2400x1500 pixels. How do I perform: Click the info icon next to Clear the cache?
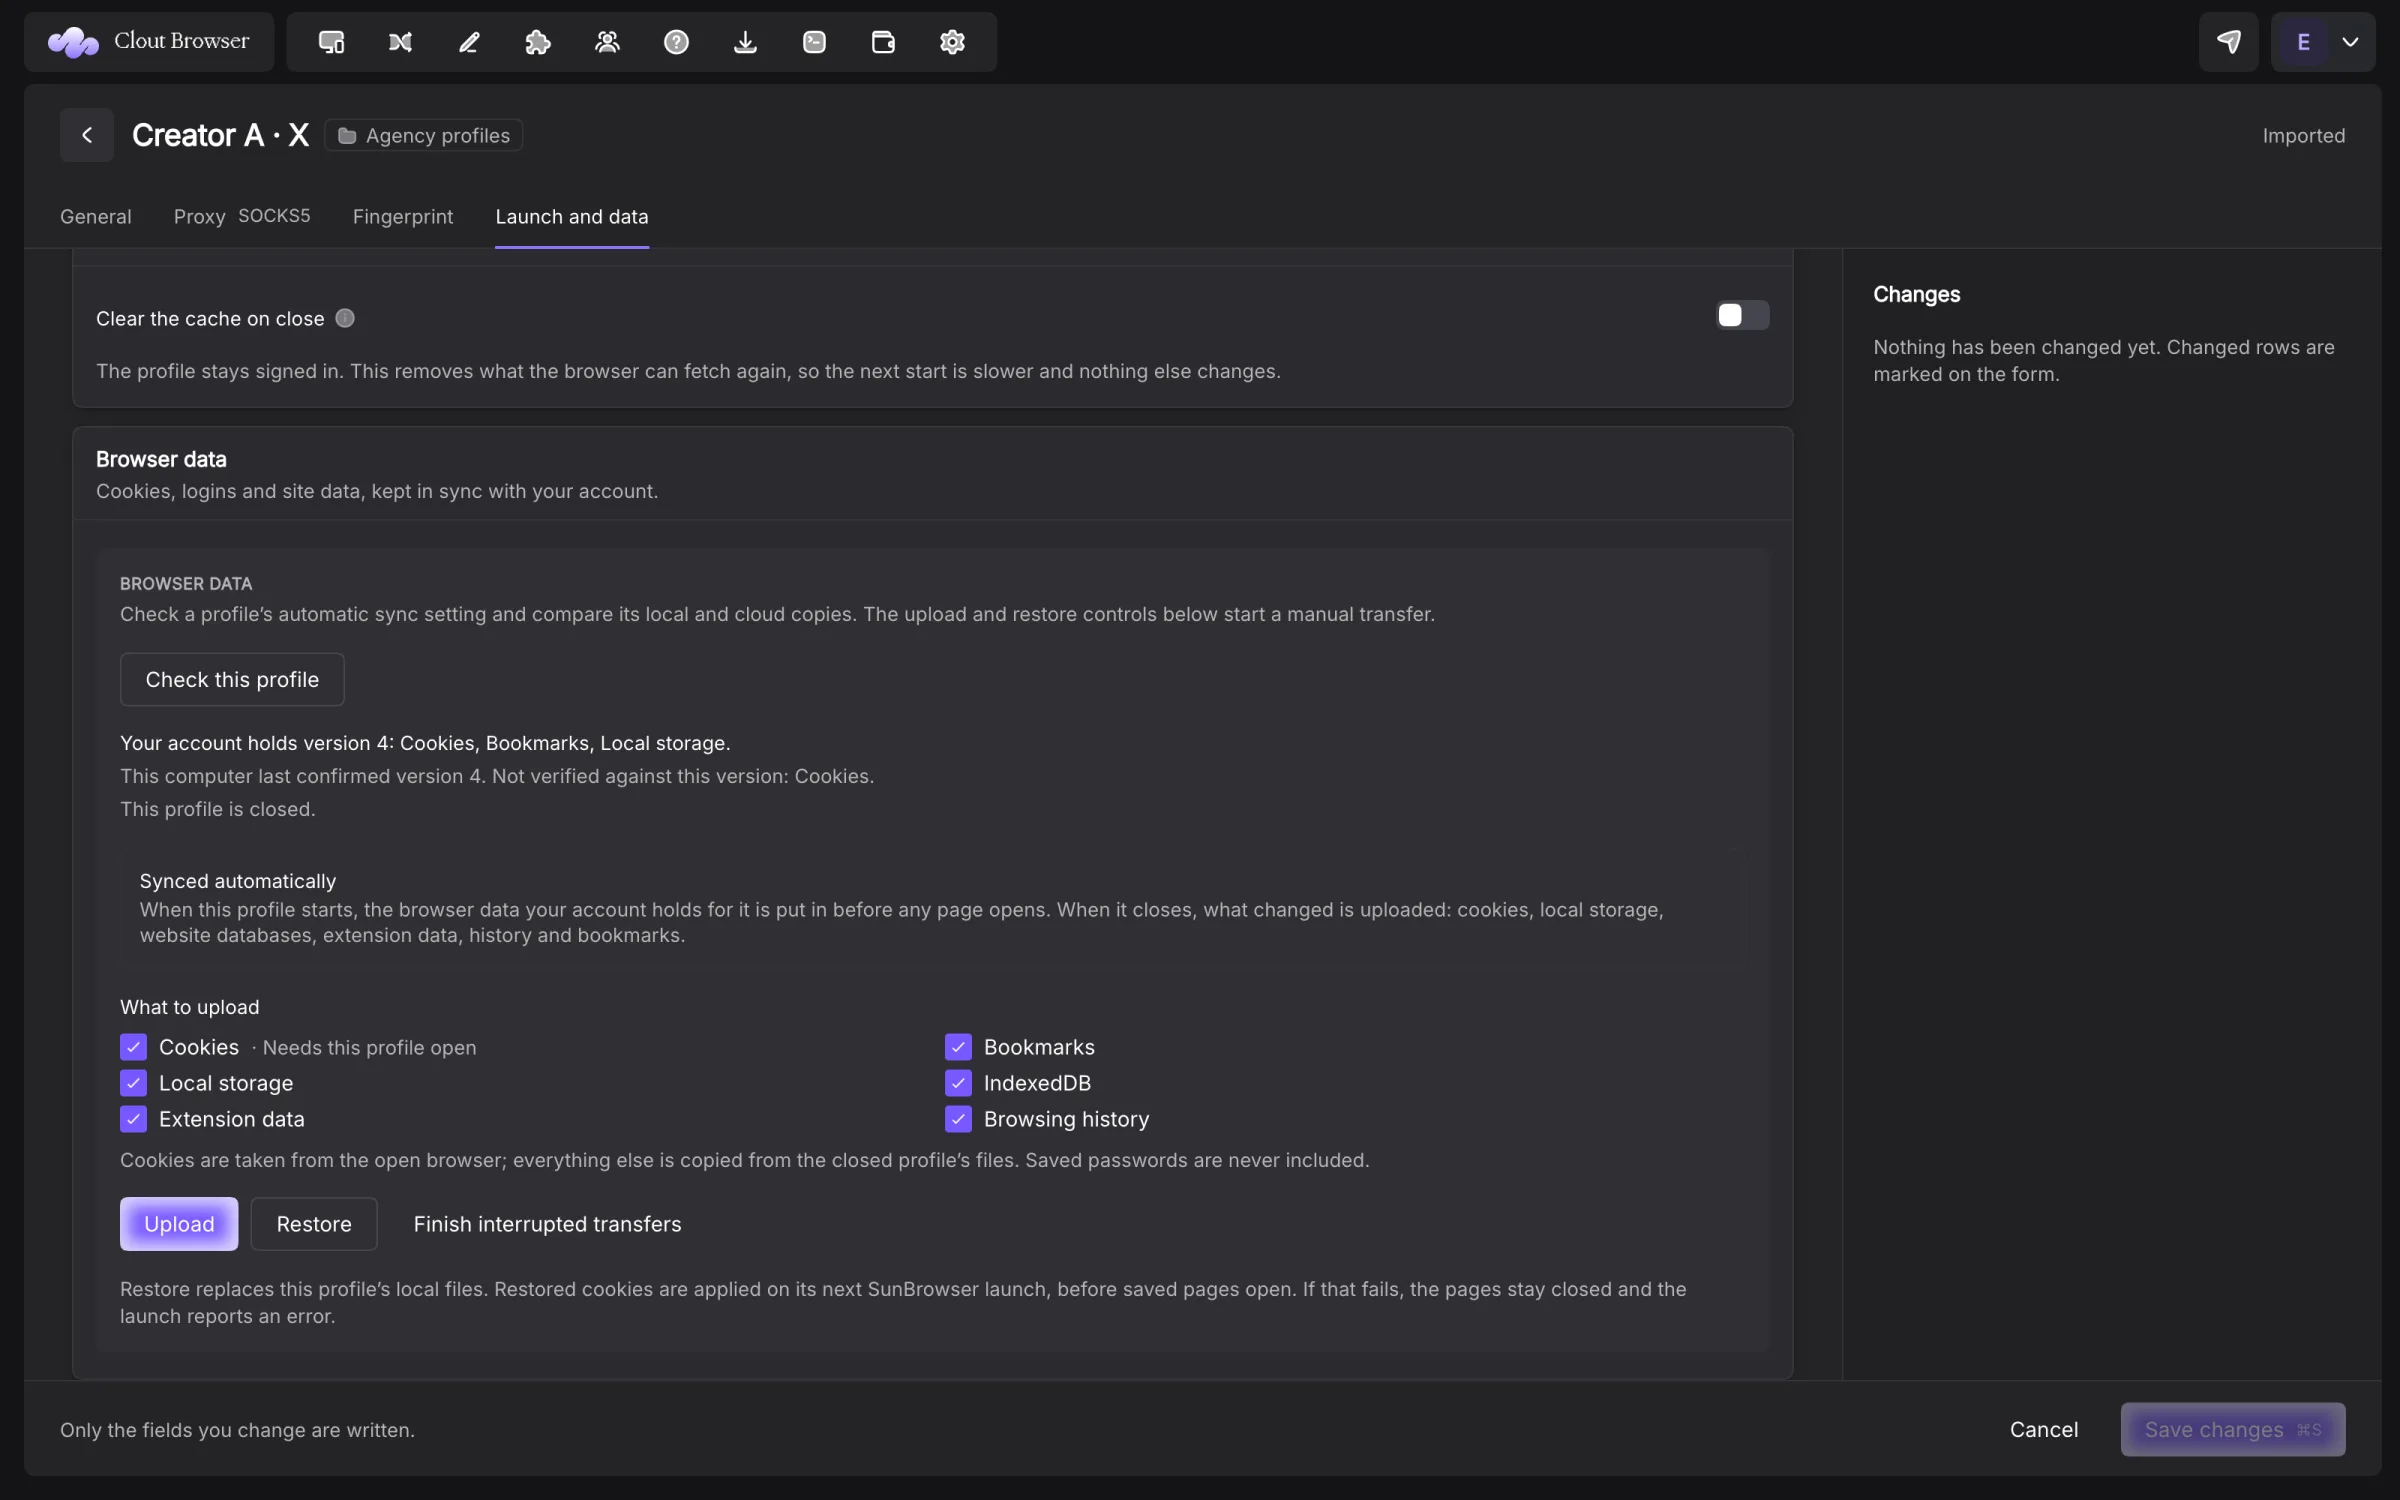345,318
